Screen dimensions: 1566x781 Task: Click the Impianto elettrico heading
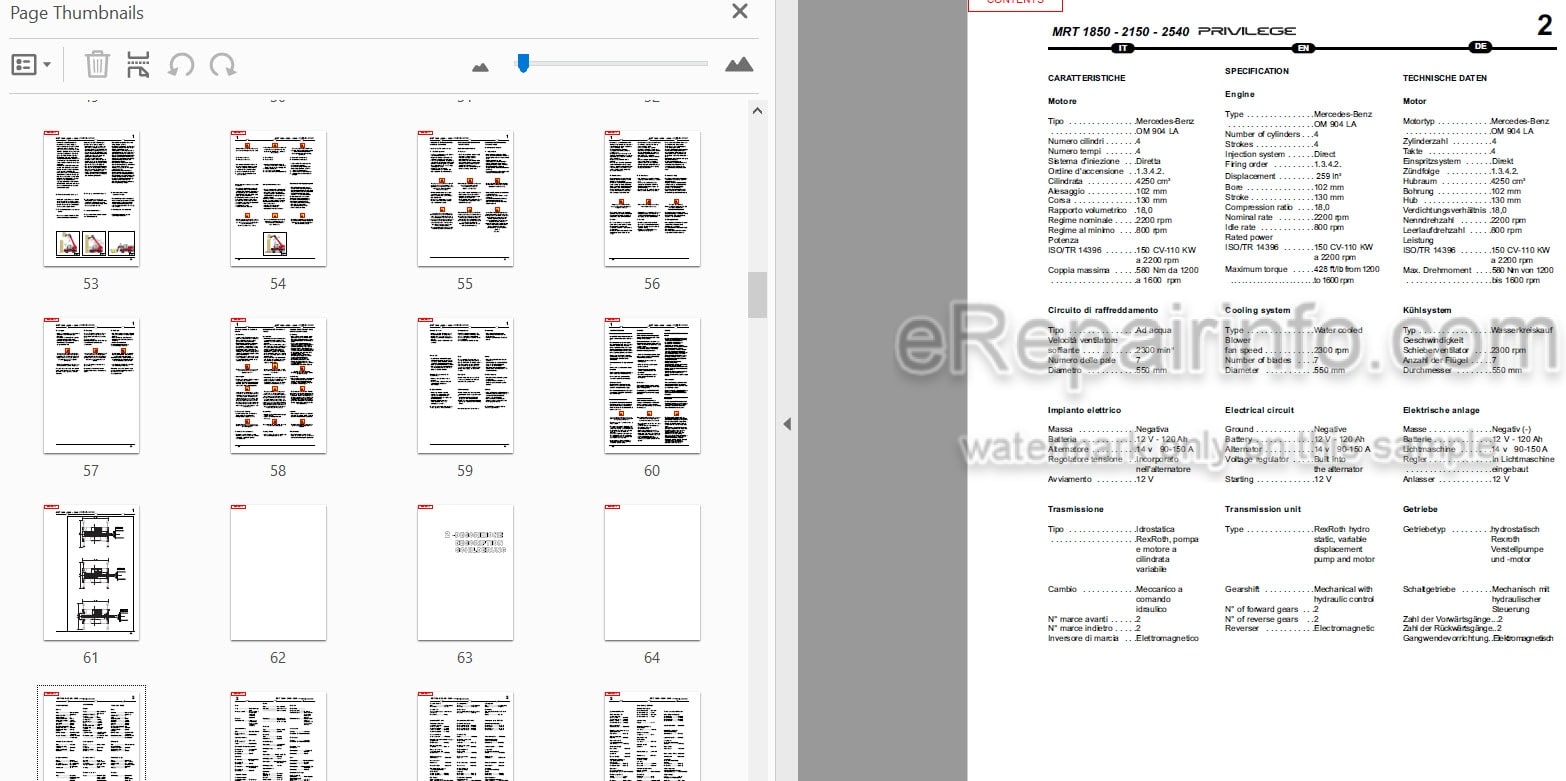pyautogui.click(x=1084, y=410)
